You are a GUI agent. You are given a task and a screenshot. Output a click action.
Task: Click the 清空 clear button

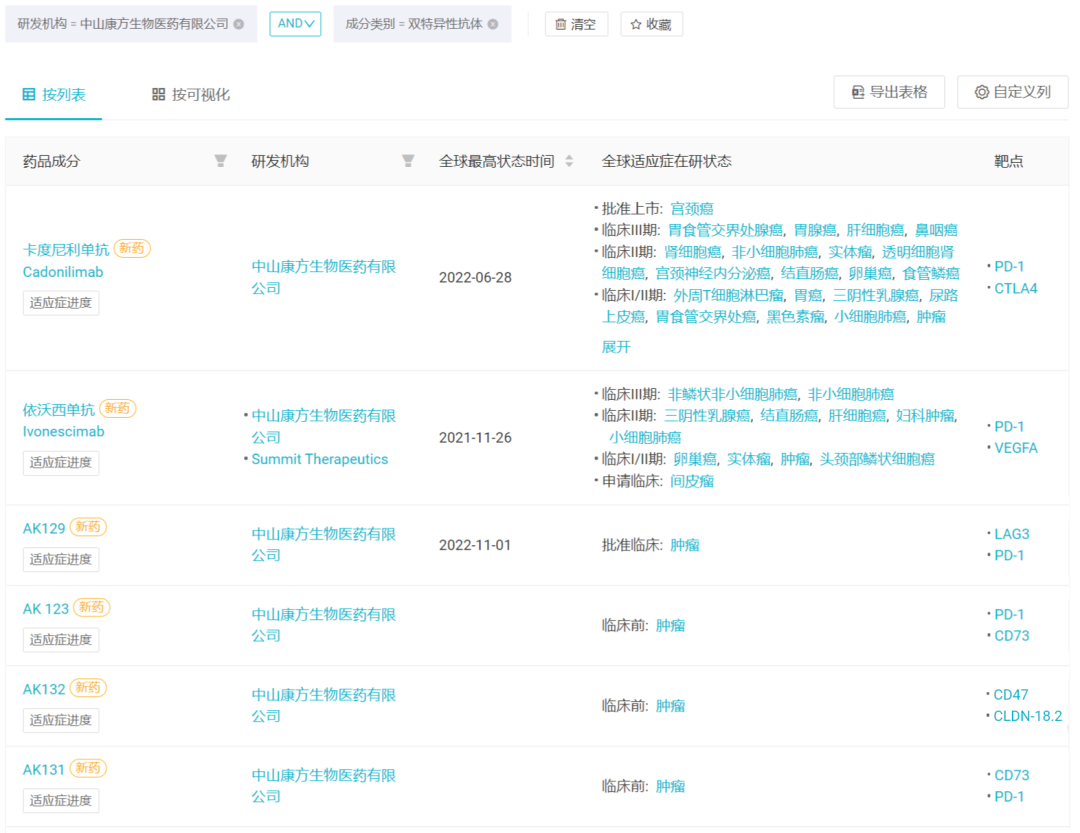(x=576, y=25)
